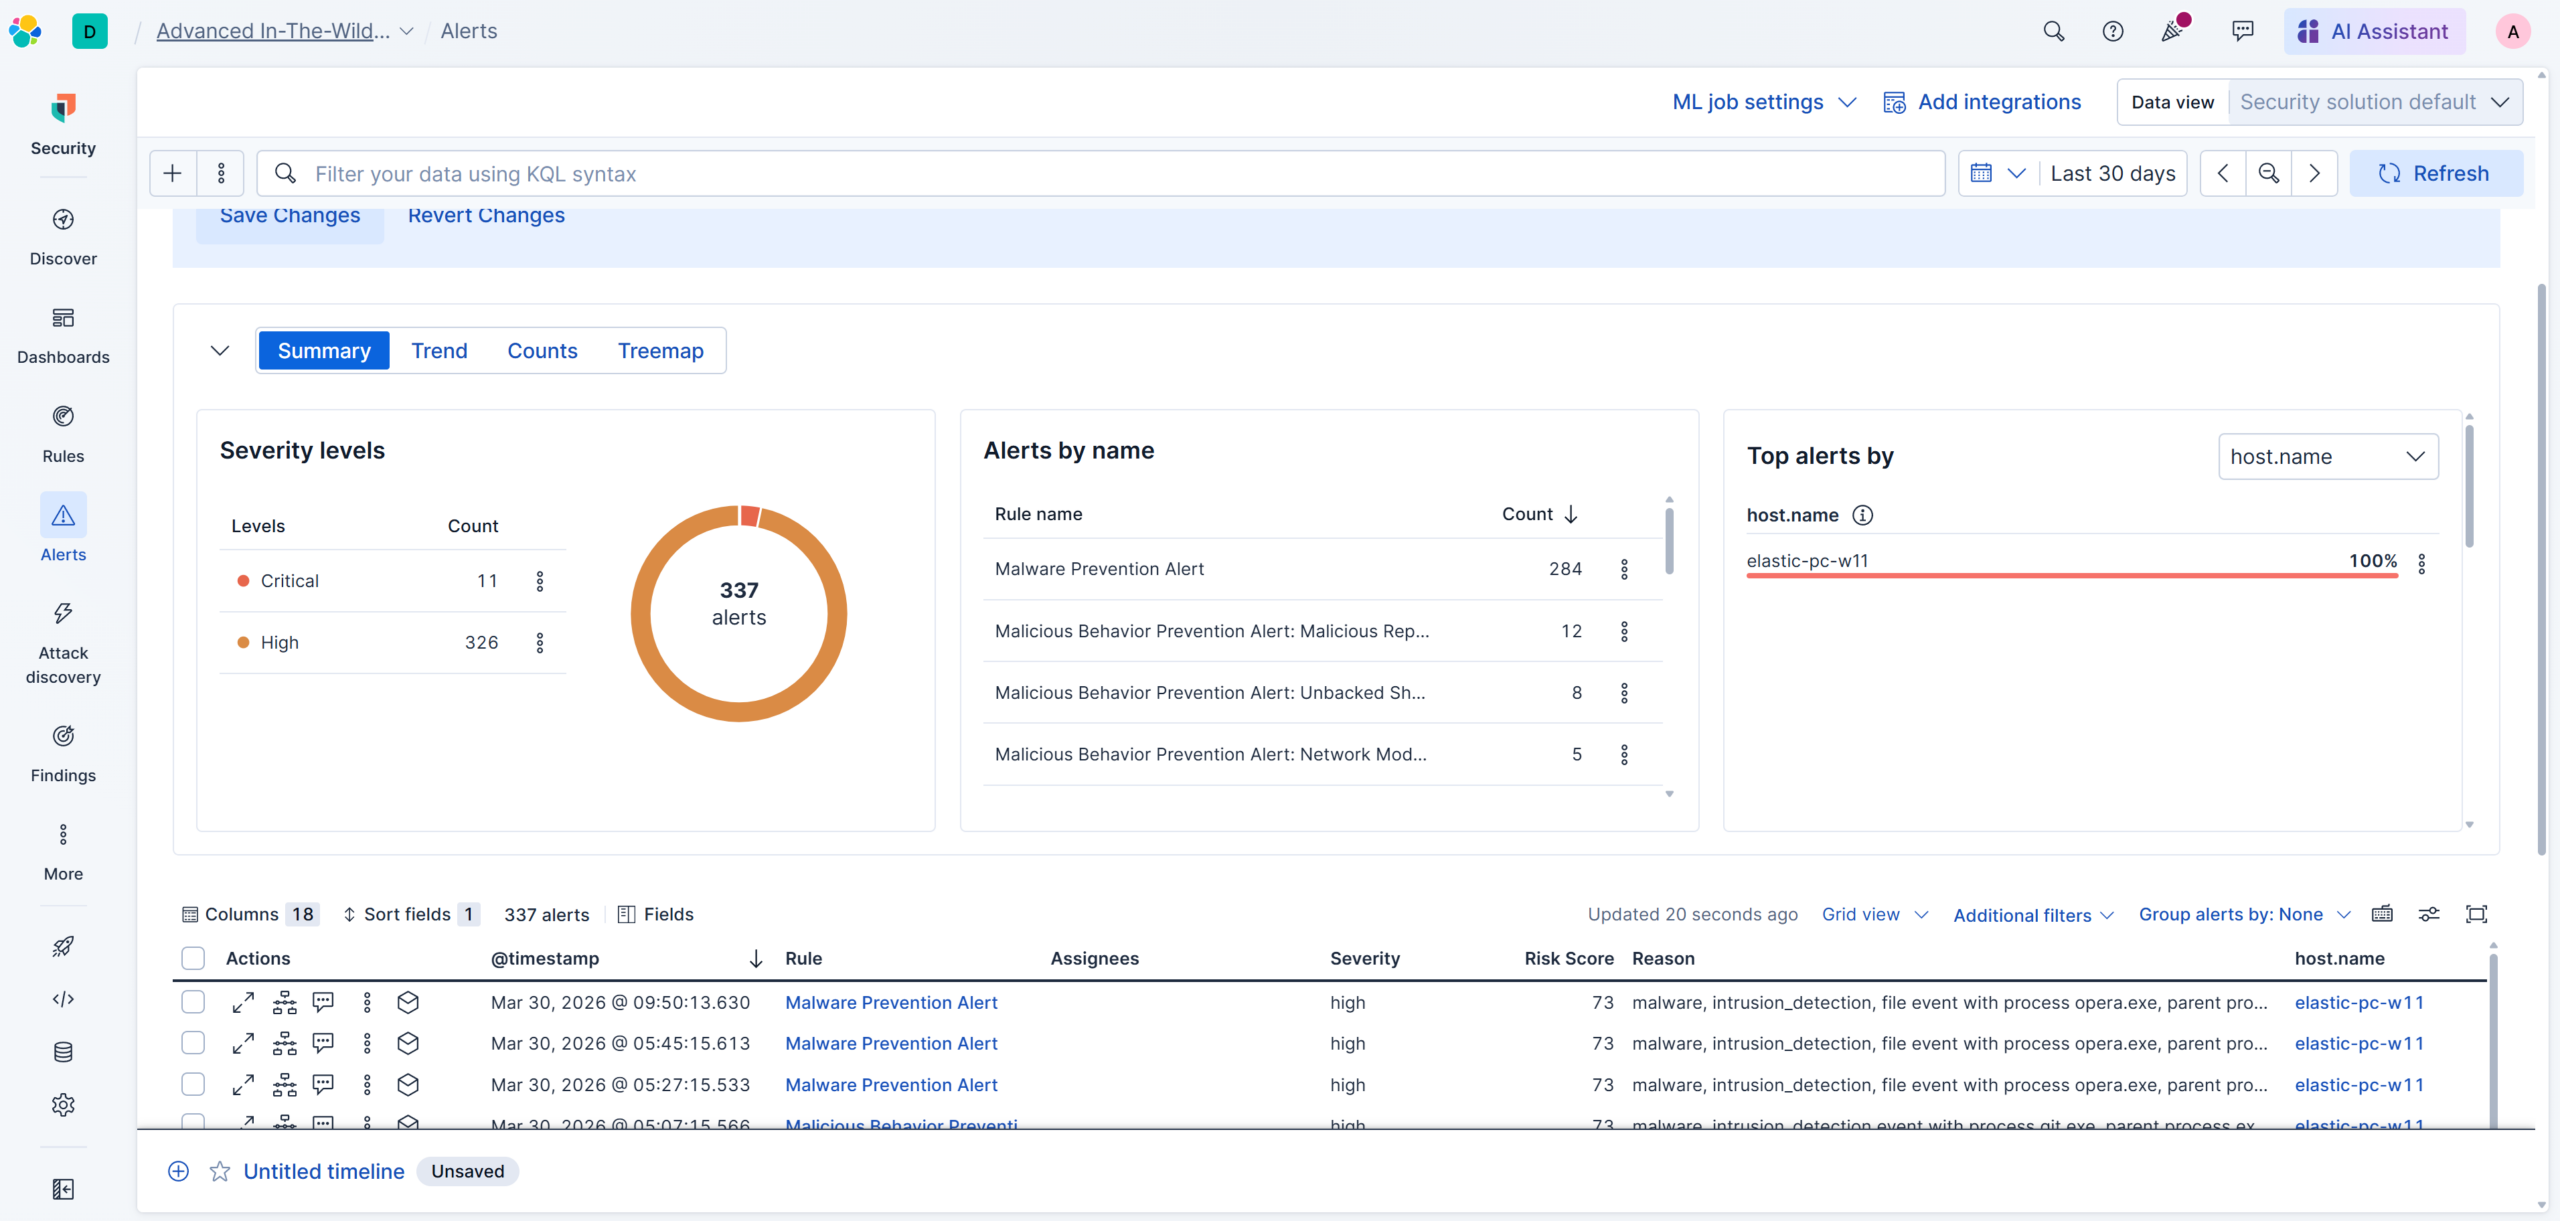Click the Refresh button

pyautogui.click(x=2435, y=173)
